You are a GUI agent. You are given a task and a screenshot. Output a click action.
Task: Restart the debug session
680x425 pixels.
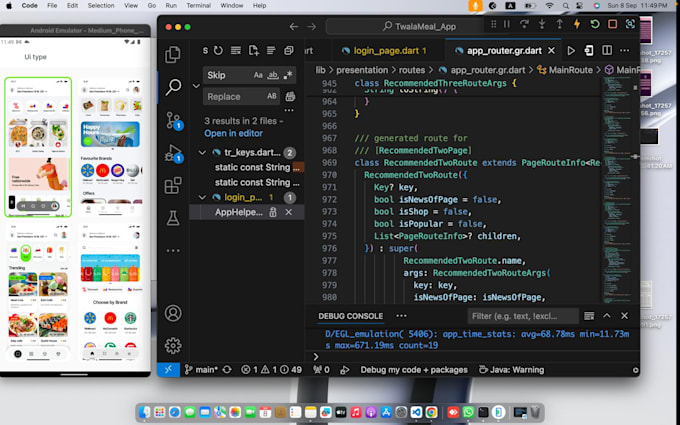click(595, 24)
